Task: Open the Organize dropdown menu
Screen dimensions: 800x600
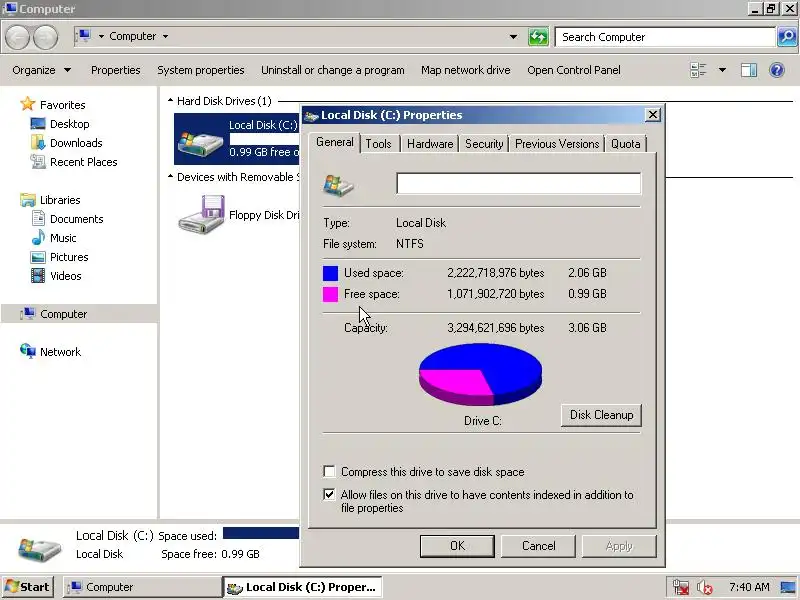Action: [x=42, y=70]
